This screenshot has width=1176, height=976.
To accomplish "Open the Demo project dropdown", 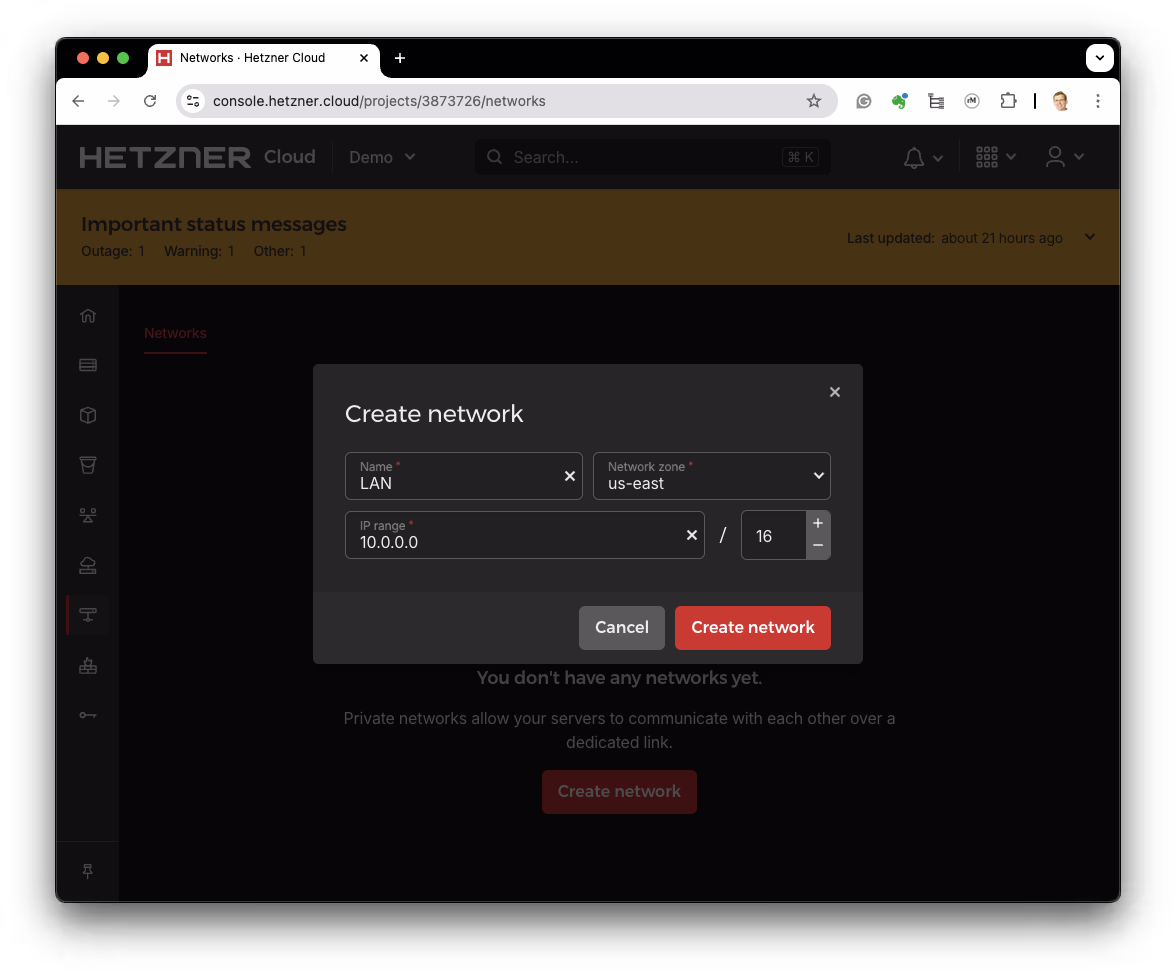I will coord(382,157).
